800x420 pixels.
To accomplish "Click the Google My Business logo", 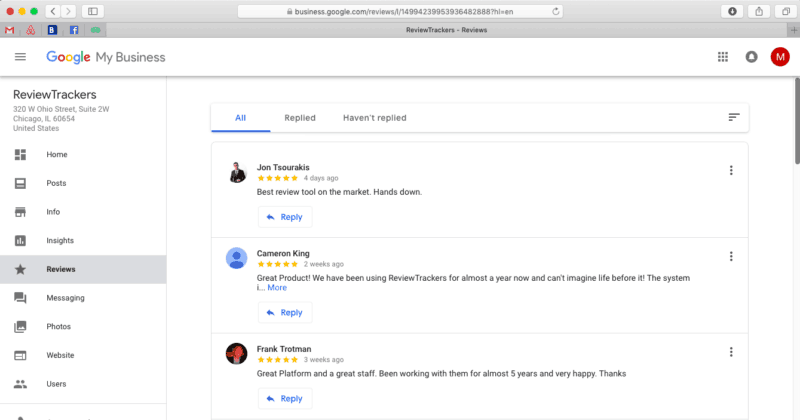I will point(106,57).
